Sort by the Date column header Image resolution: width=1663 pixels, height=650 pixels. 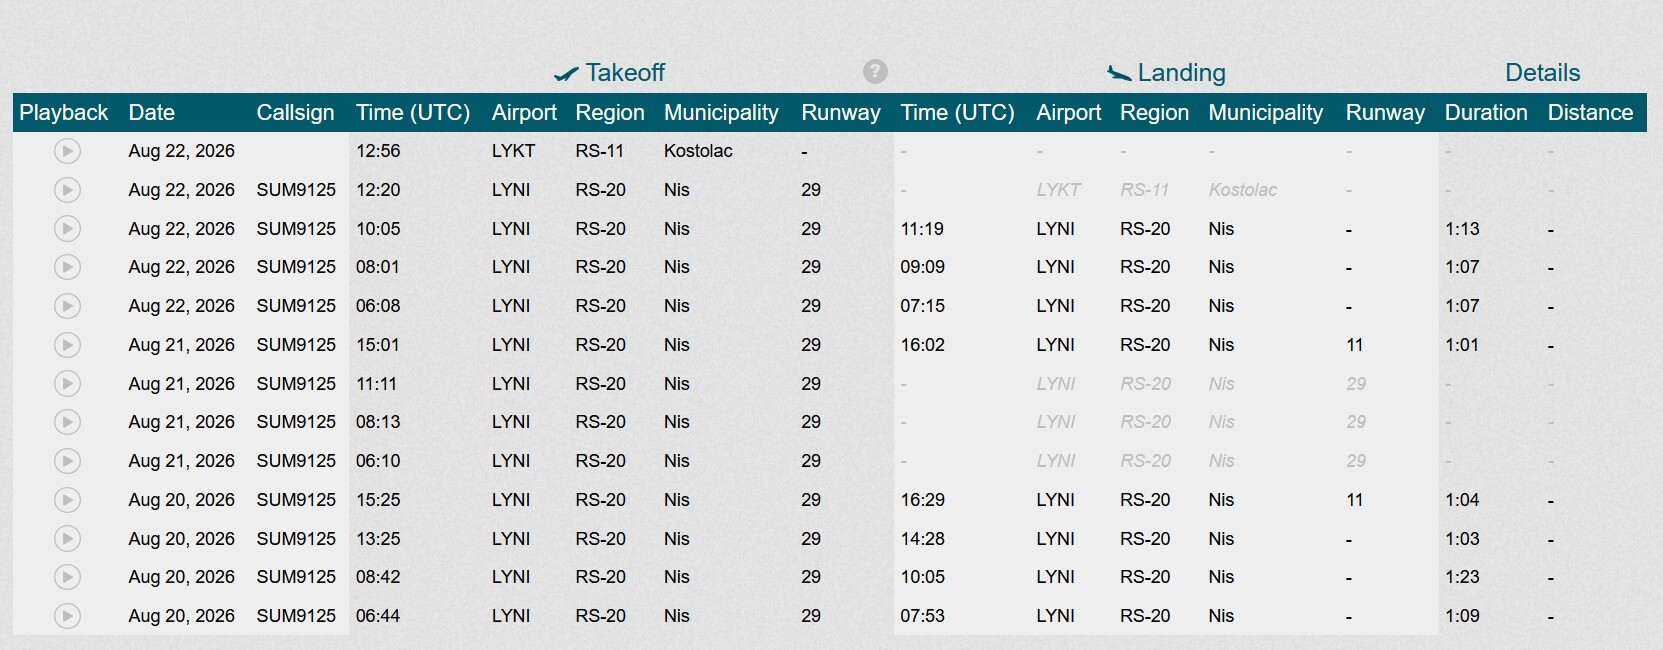pyautogui.click(x=152, y=113)
